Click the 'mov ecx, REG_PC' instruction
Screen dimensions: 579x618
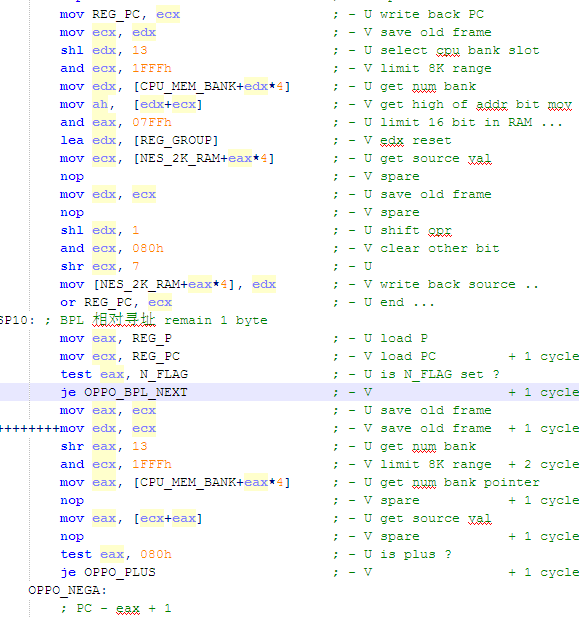pos(120,357)
